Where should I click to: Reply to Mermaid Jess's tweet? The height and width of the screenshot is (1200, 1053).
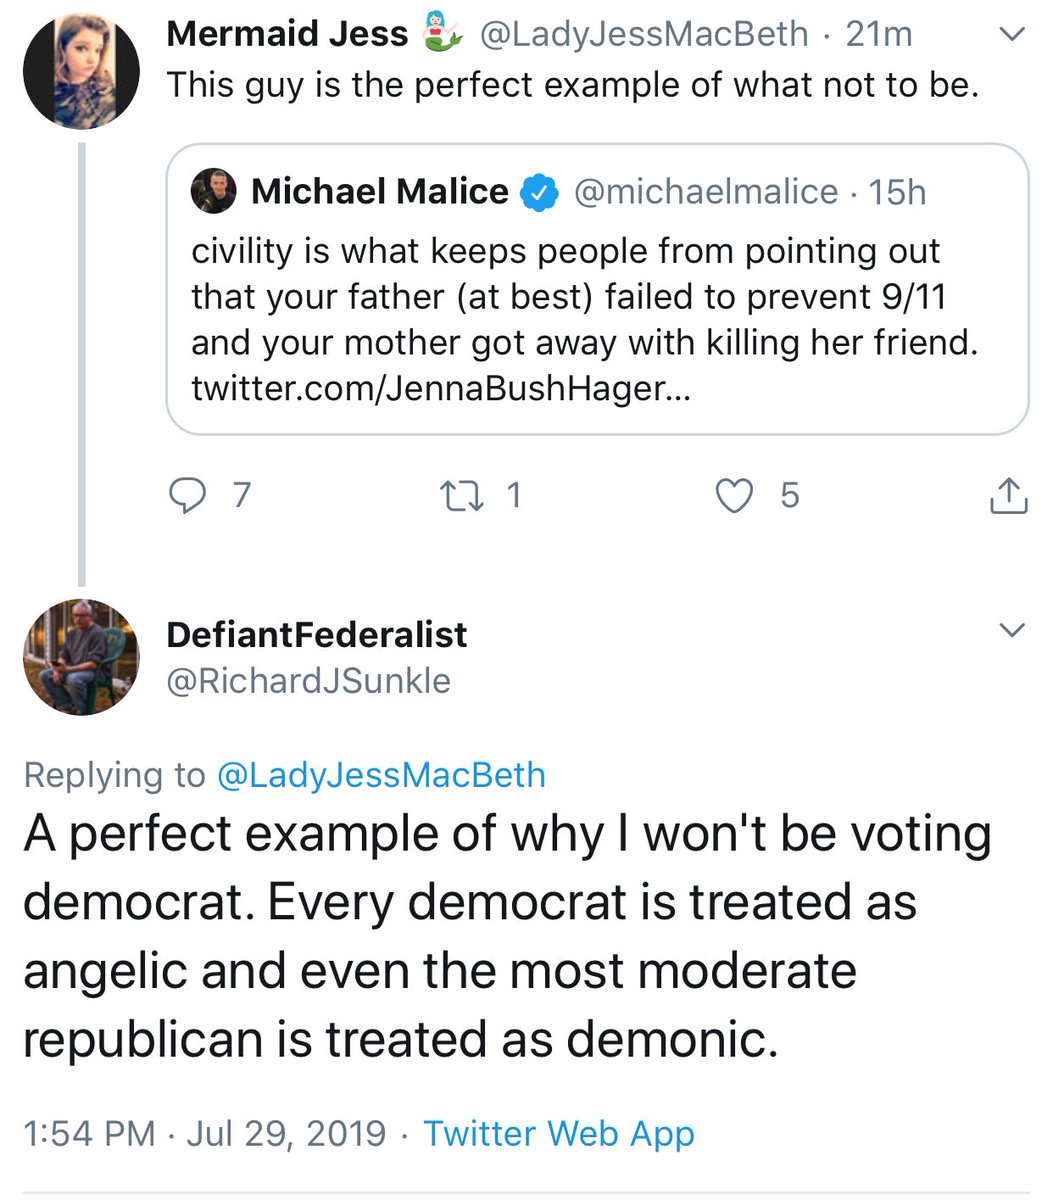point(186,496)
